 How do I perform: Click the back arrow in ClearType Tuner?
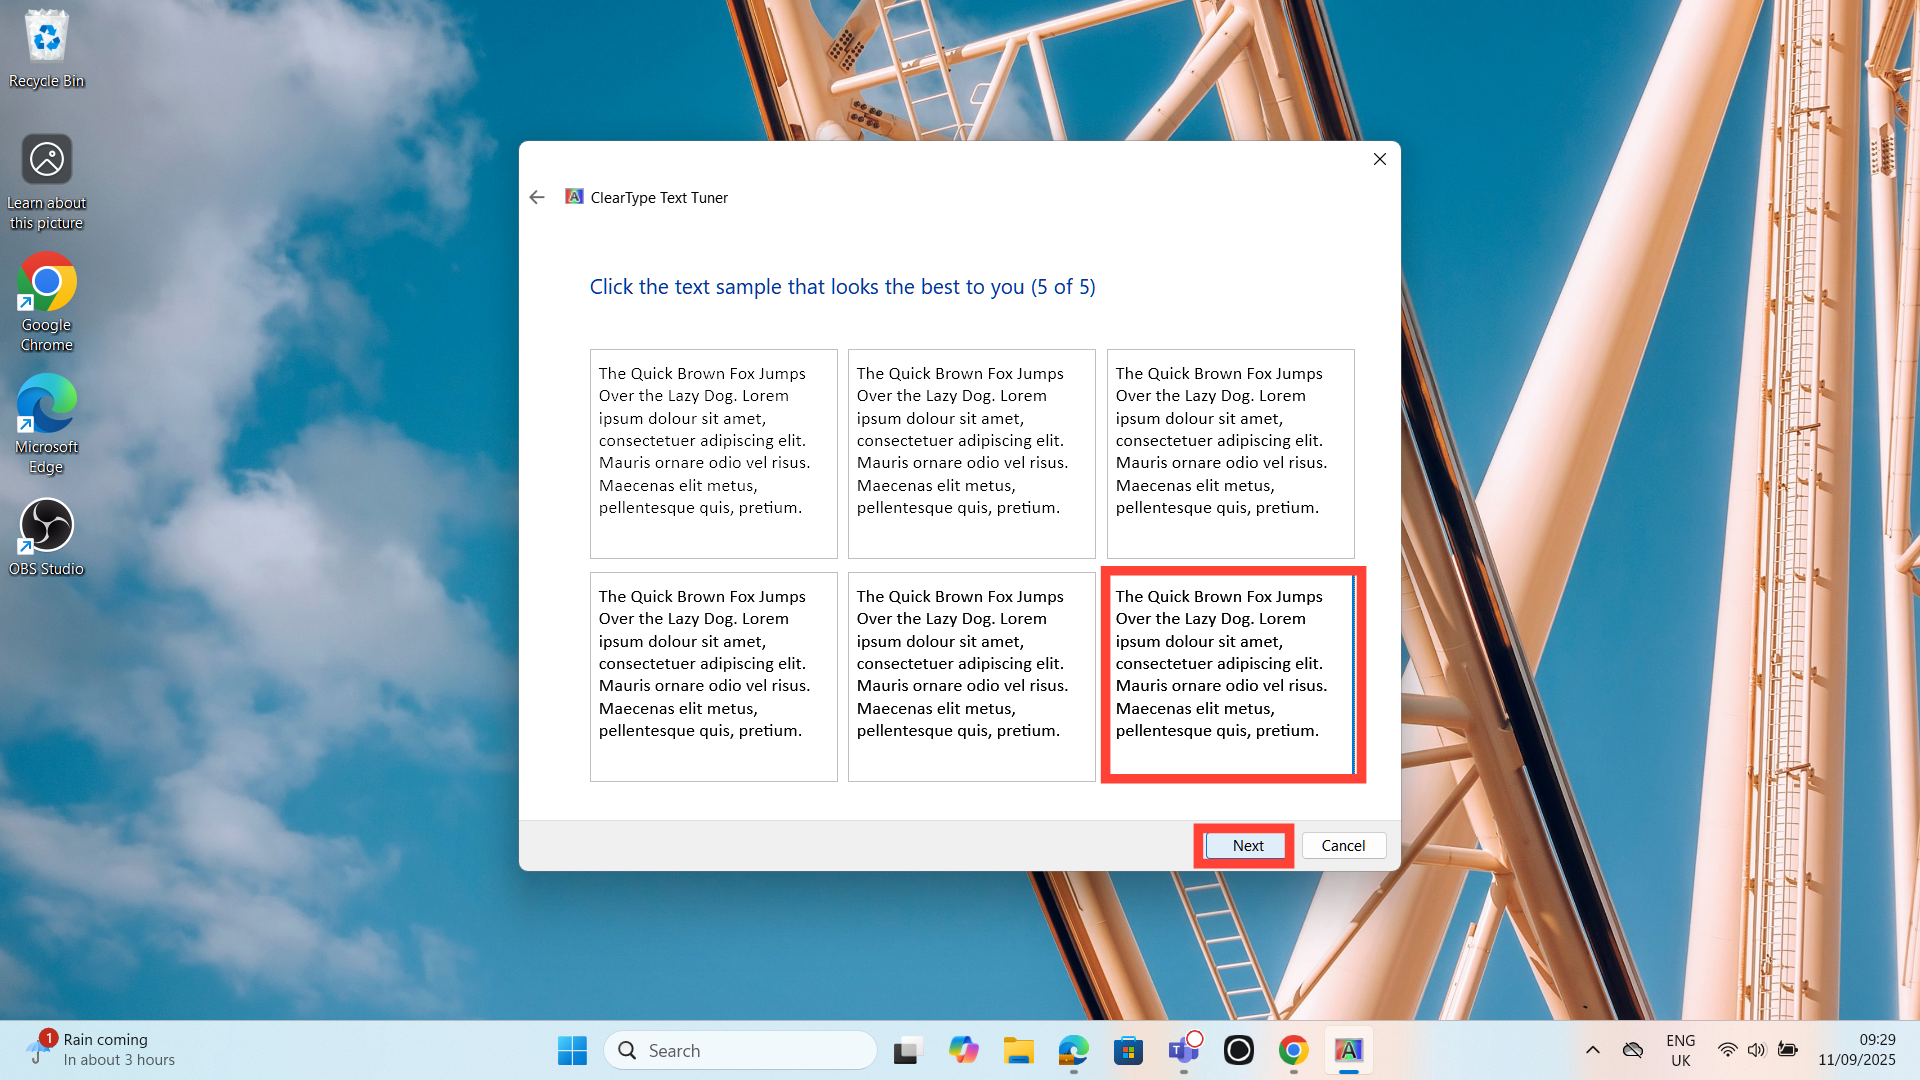click(x=537, y=197)
